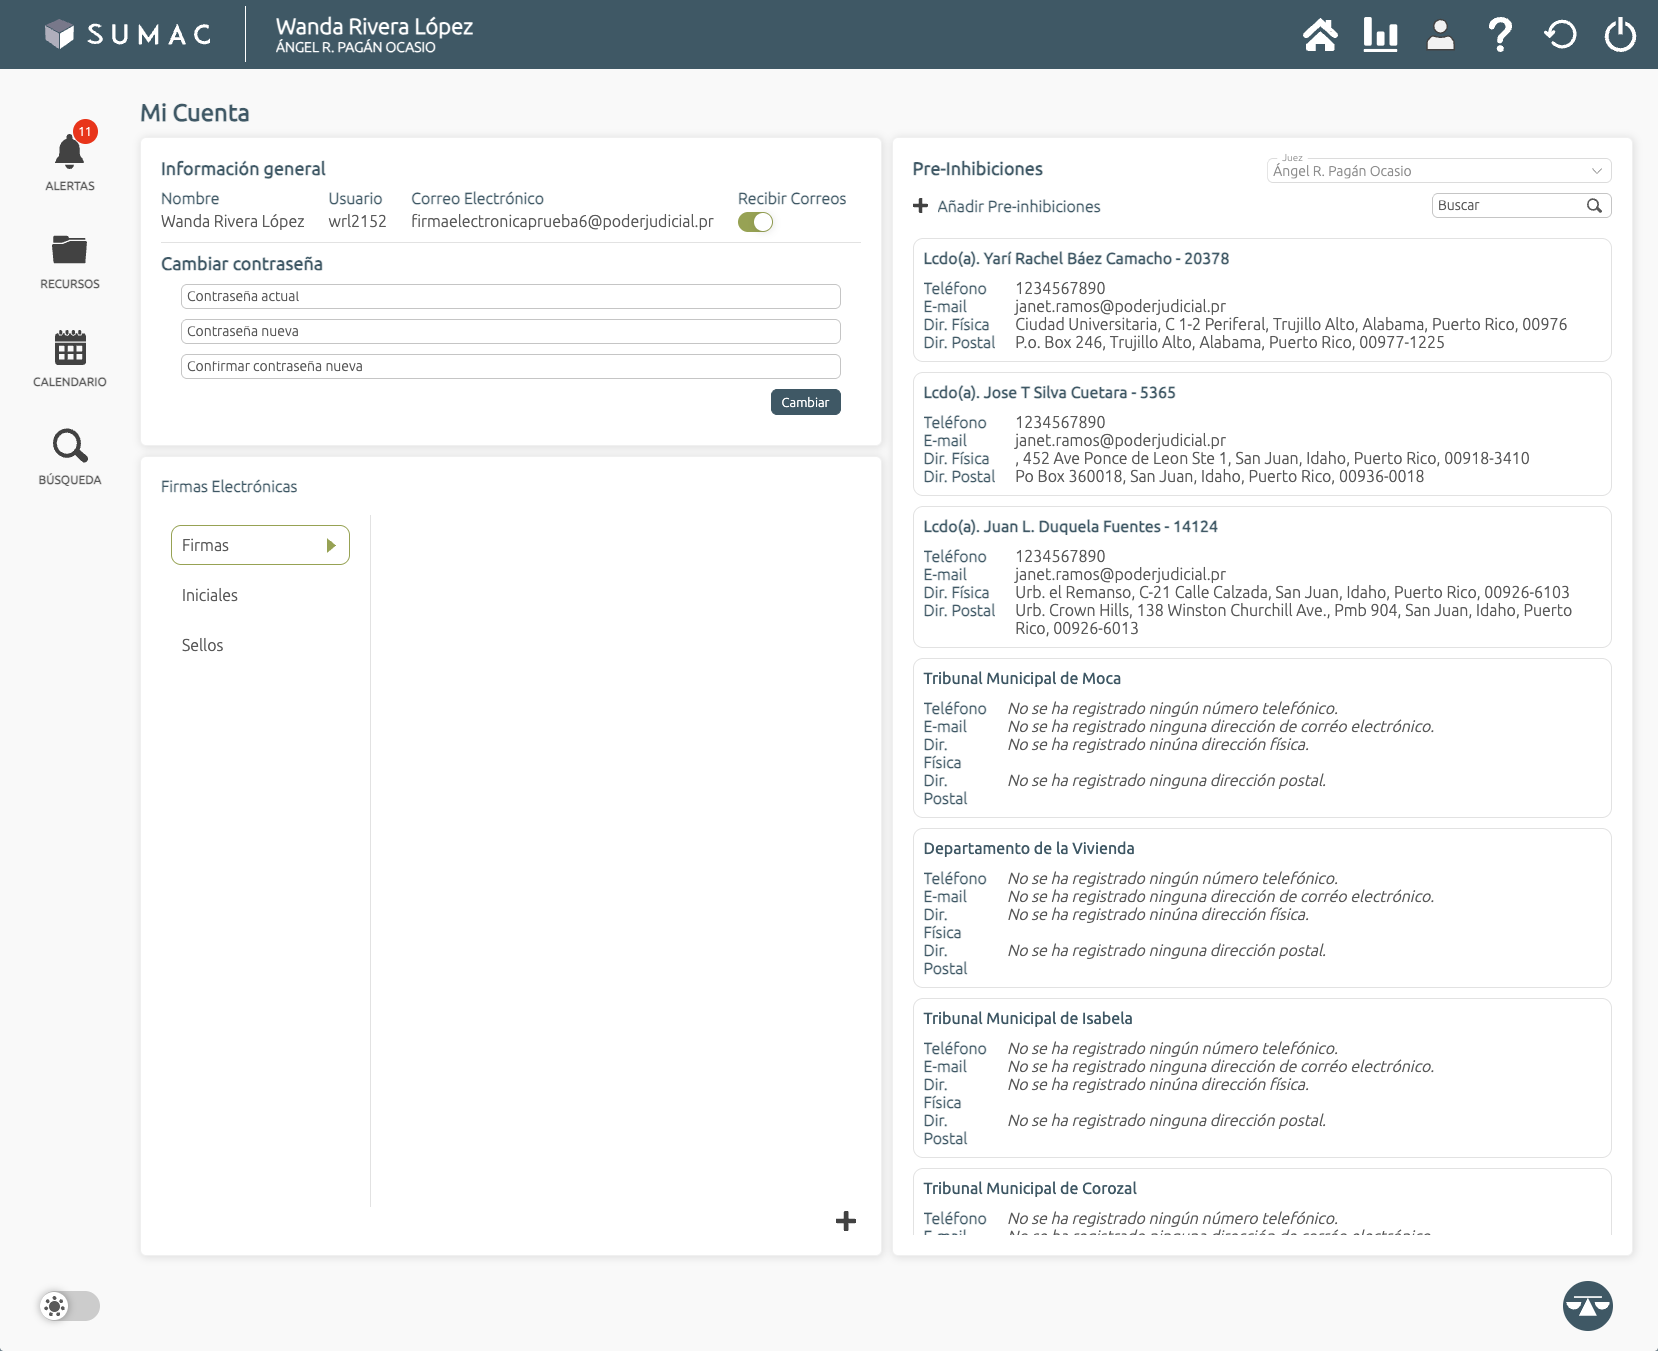This screenshot has width=1658, height=1351.
Task: Open the Calendario icon in sidebar
Action: [69, 348]
